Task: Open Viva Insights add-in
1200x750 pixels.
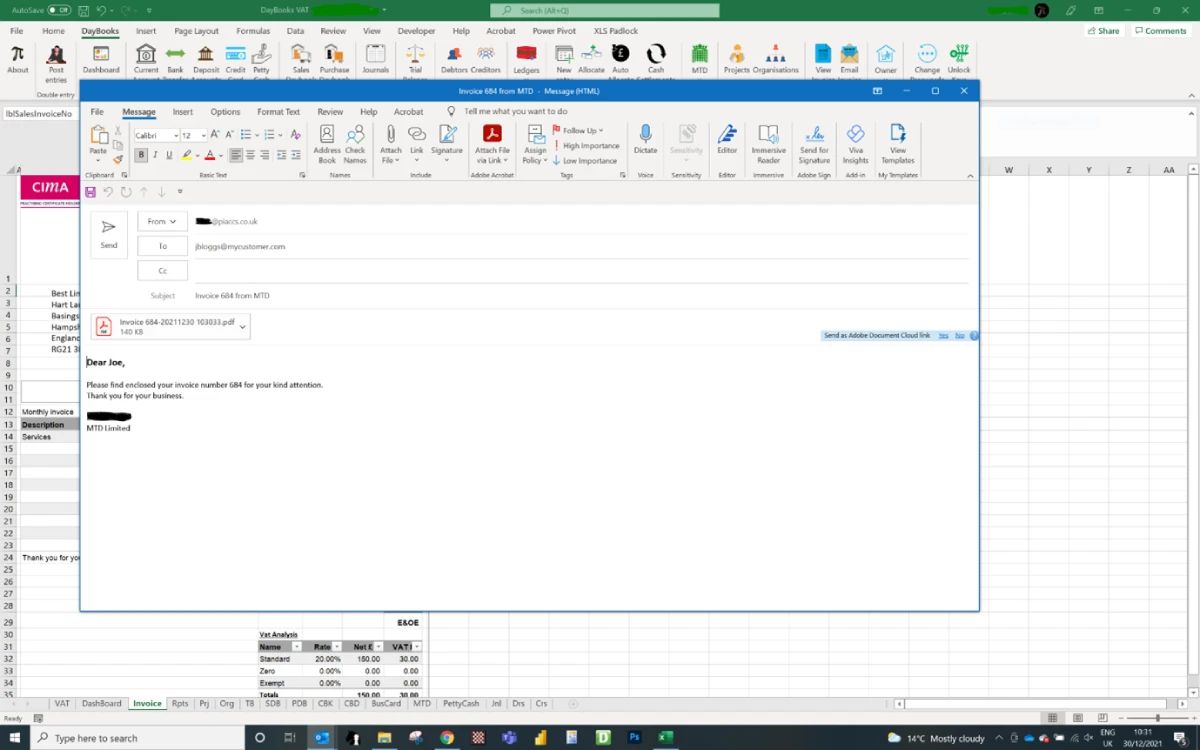Action: (855, 143)
